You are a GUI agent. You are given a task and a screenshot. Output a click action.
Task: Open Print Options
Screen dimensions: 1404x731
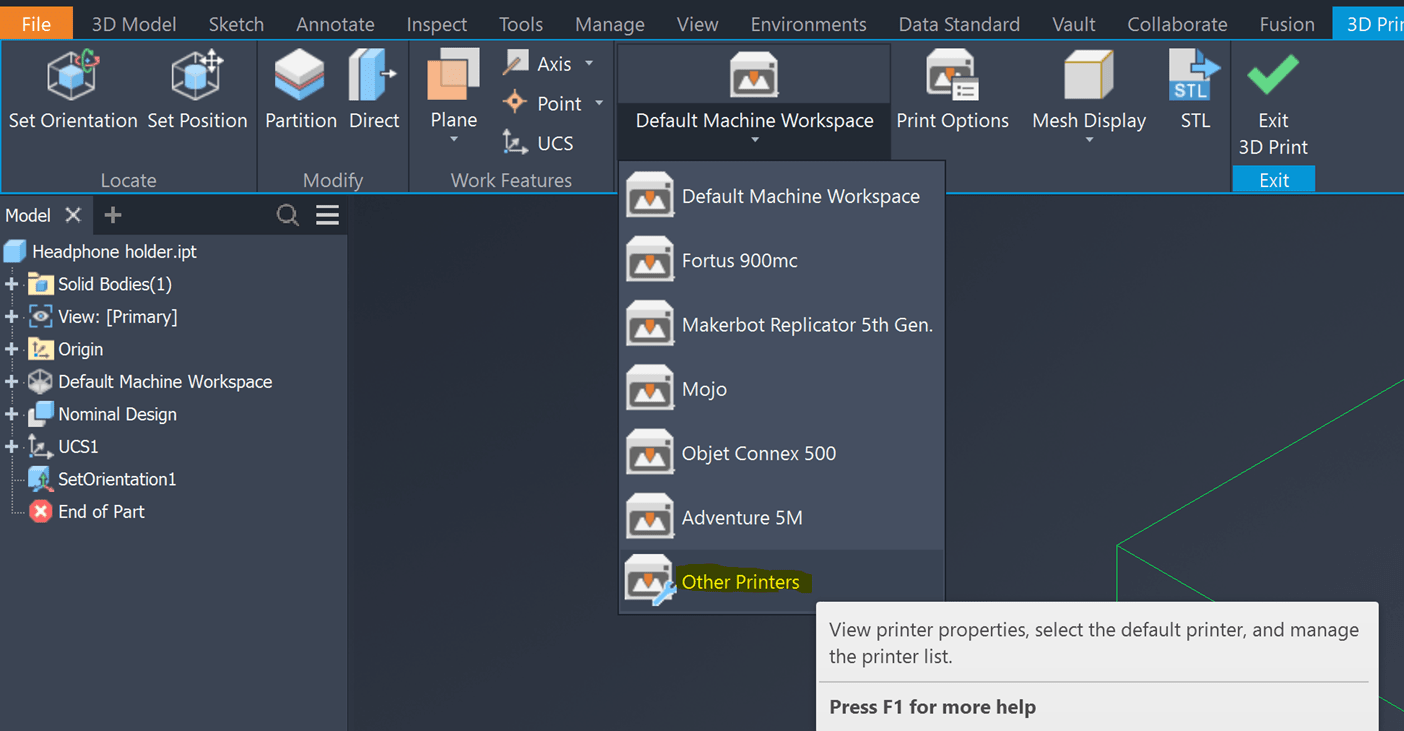point(952,92)
